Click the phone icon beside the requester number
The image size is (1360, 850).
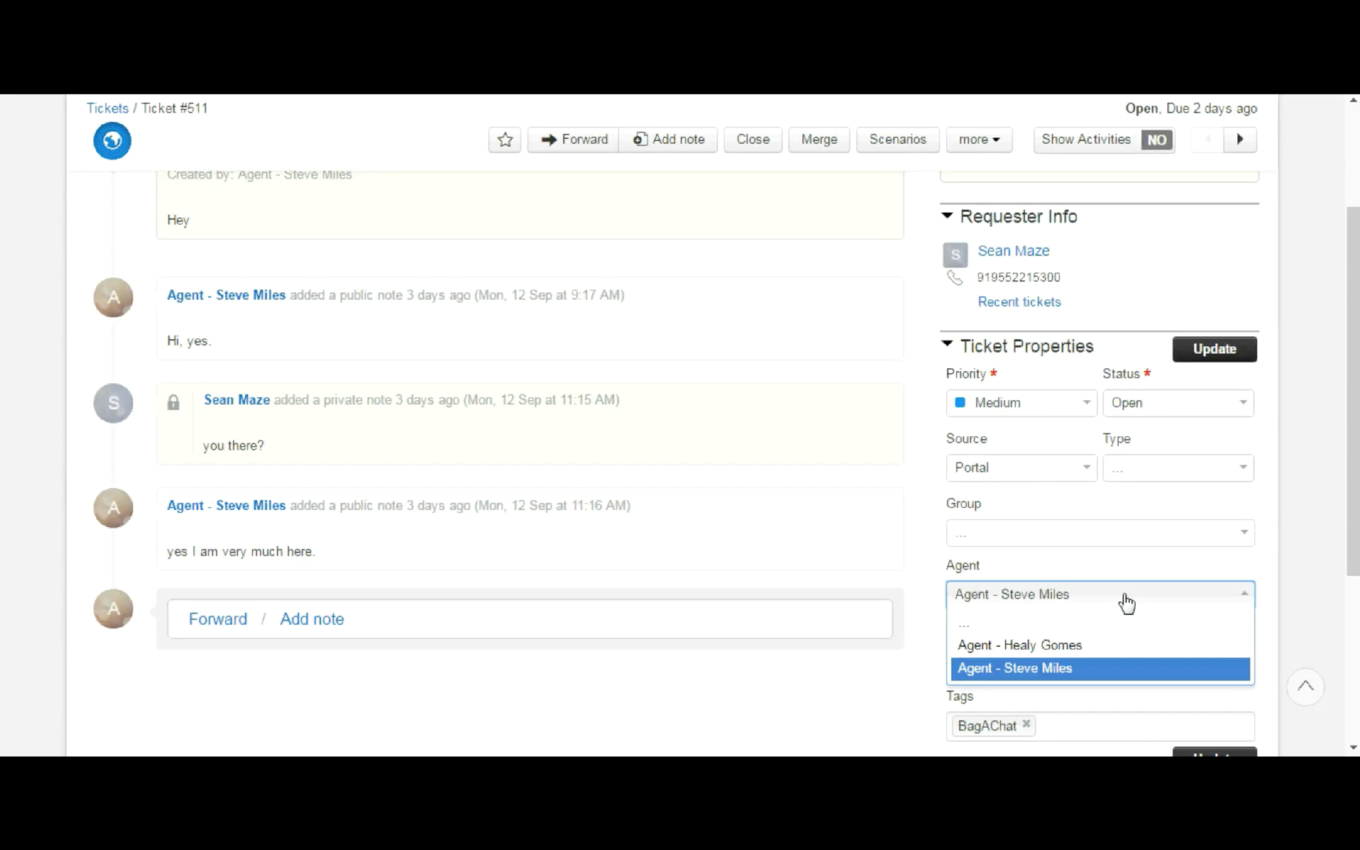(x=955, y=278)
